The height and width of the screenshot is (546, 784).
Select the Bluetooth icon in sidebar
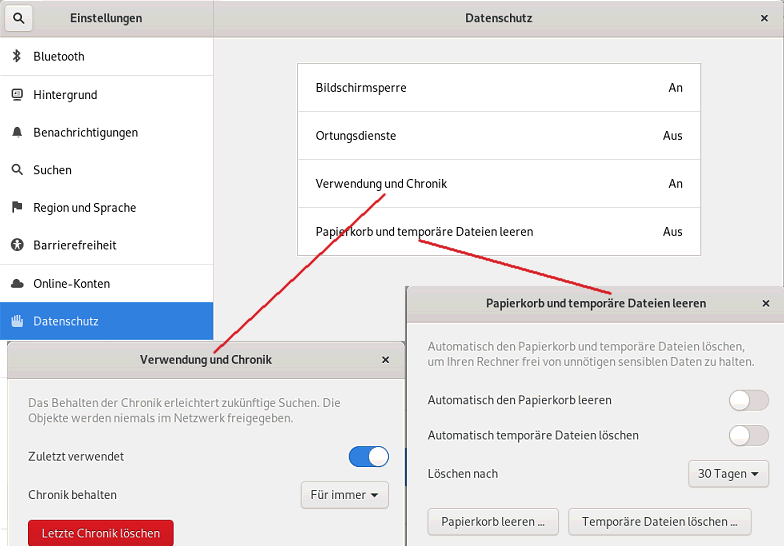click(17, 57)
